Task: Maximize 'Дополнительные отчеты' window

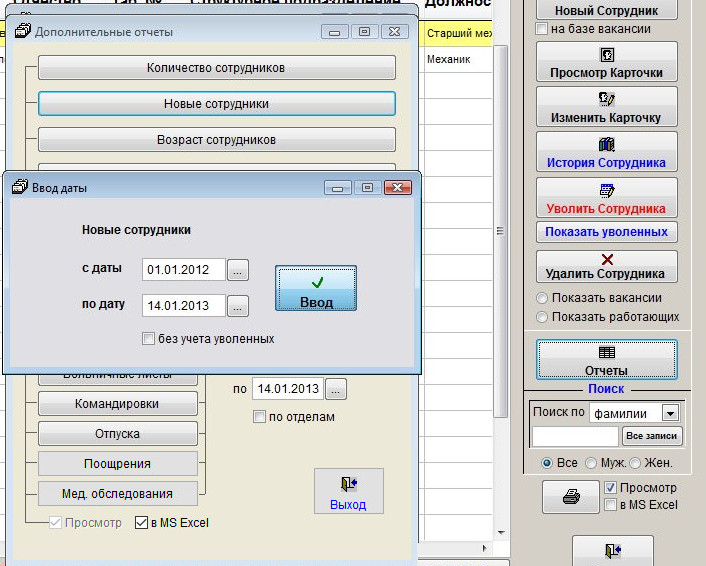Action: (x=365, y=32)
